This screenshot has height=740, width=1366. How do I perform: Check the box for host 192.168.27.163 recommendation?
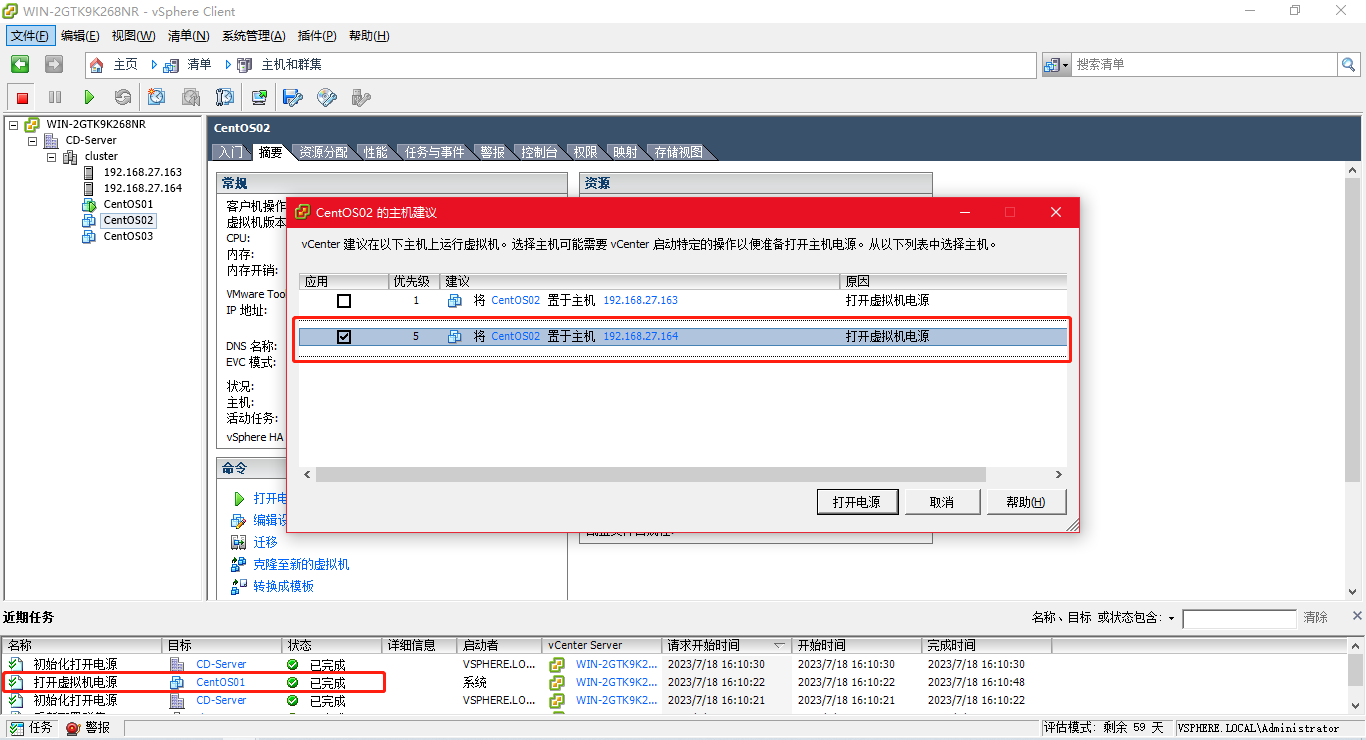[344, 300]
